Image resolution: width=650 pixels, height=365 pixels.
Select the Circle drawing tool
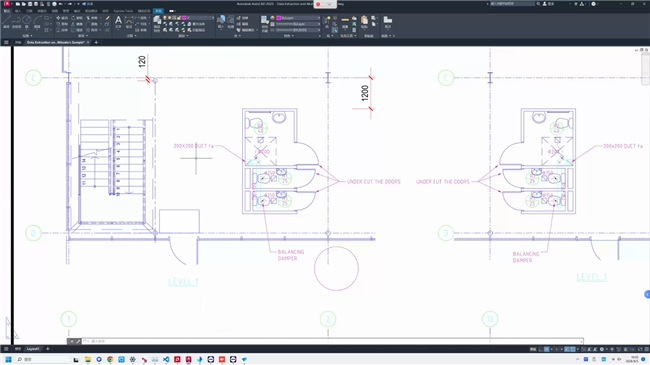click(27, 21)
